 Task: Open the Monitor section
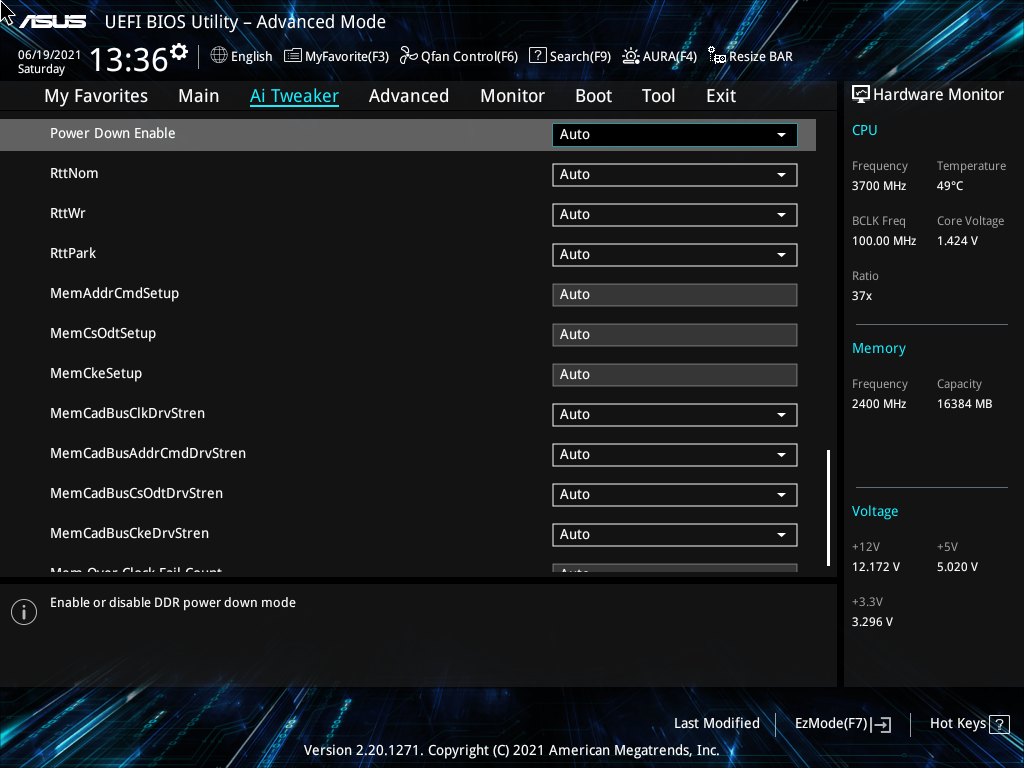512,95
